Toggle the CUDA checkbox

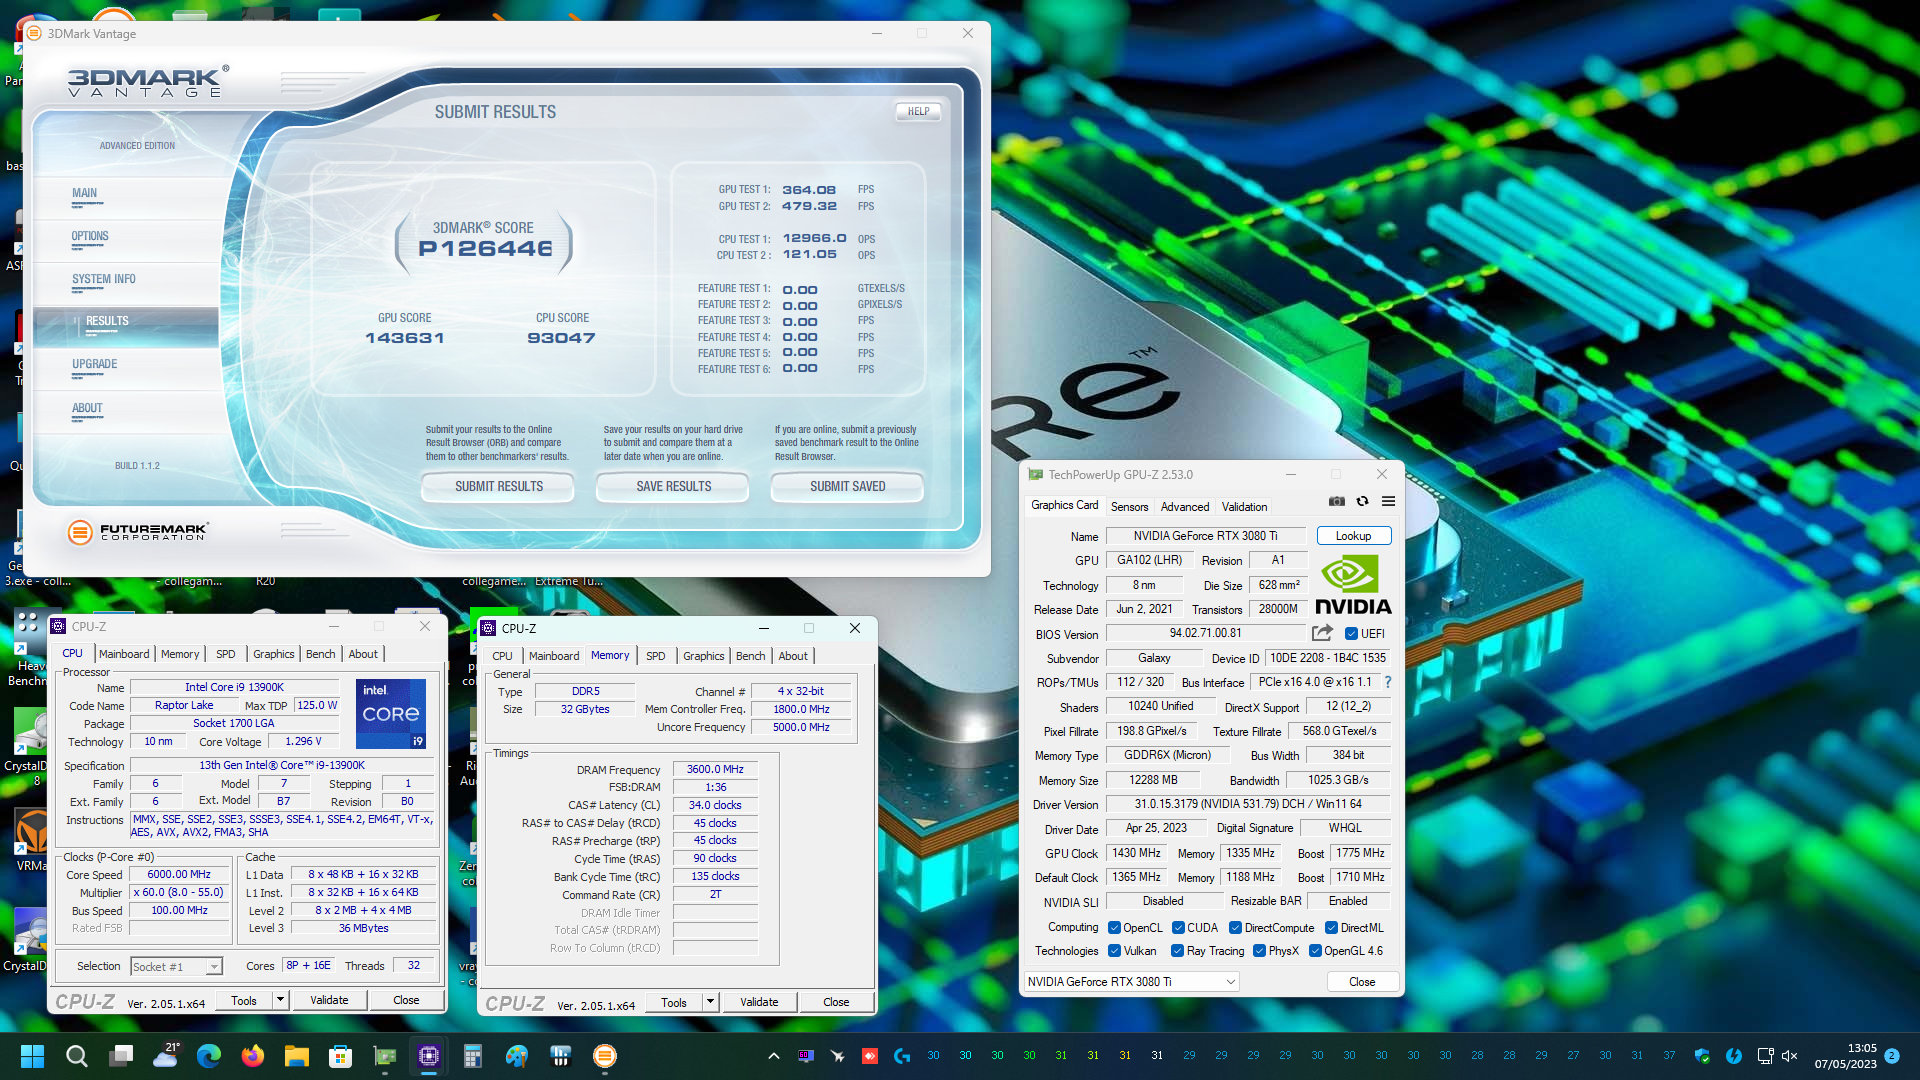[x=1178, y=927]
